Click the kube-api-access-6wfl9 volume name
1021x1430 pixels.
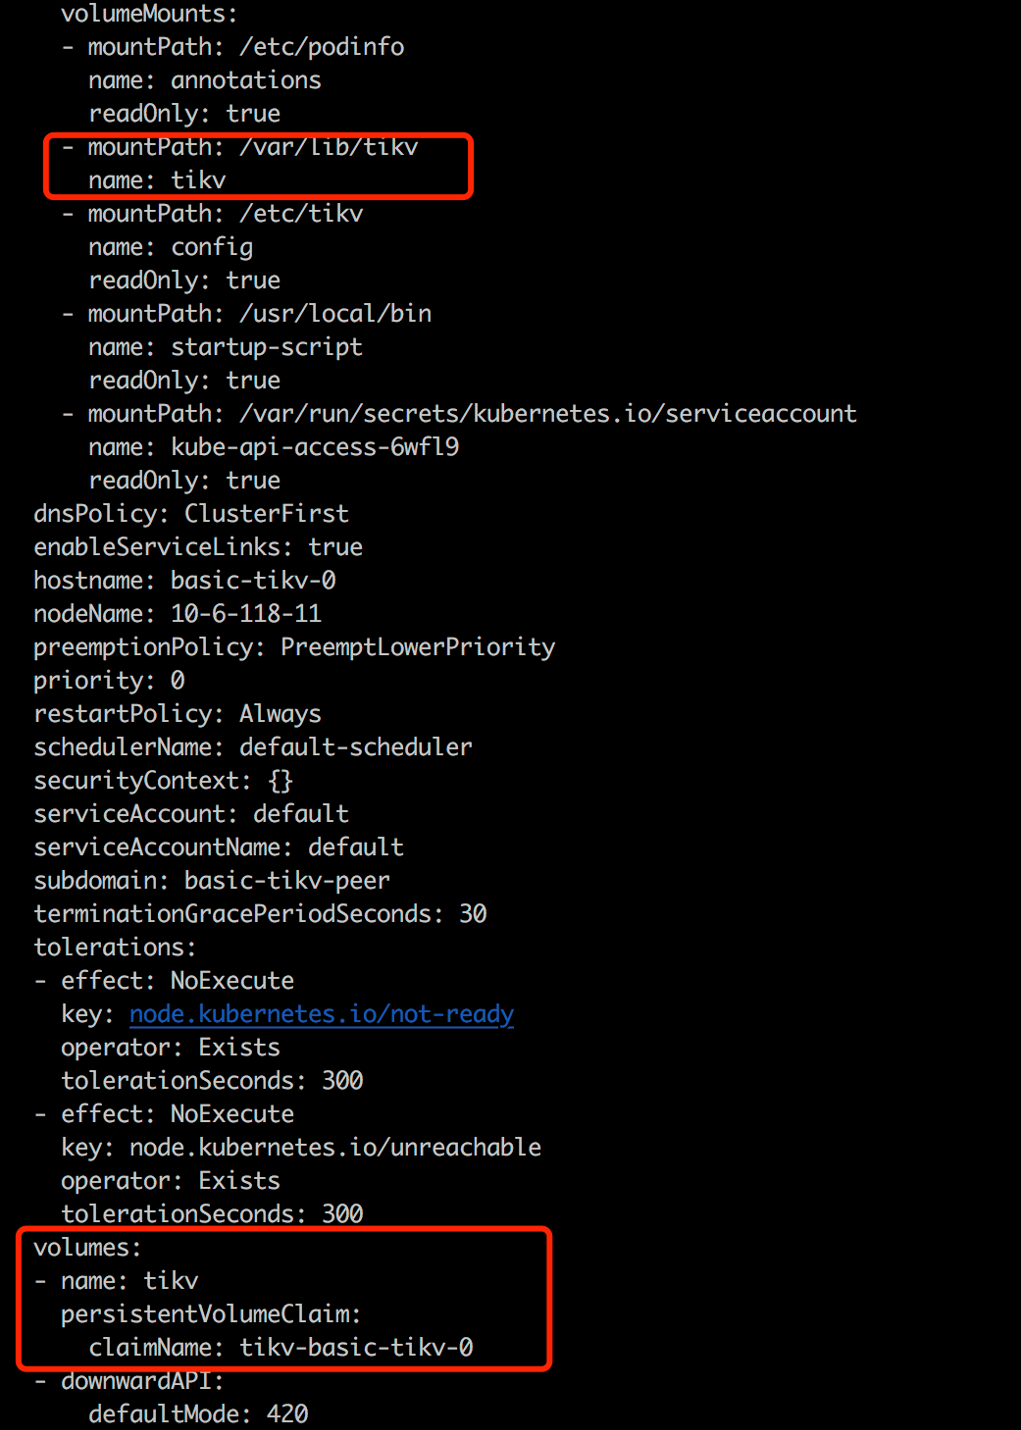tap(314, 447)
